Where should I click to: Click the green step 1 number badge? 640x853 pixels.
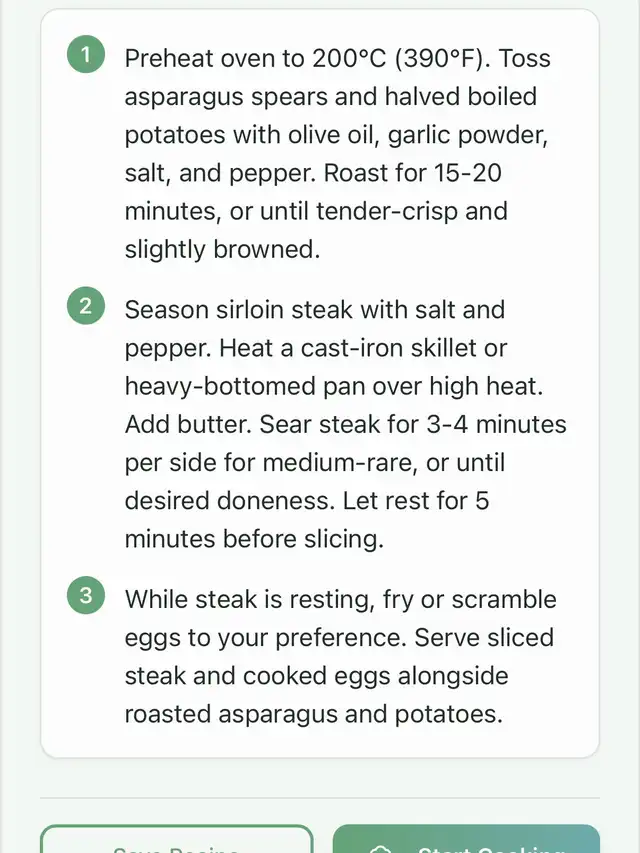click(x=85, y=56)
